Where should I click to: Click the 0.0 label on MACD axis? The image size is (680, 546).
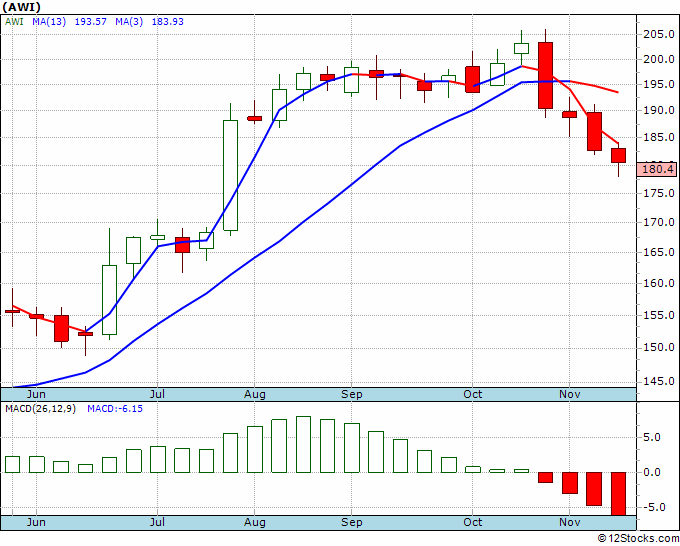(x=652, y=472)
